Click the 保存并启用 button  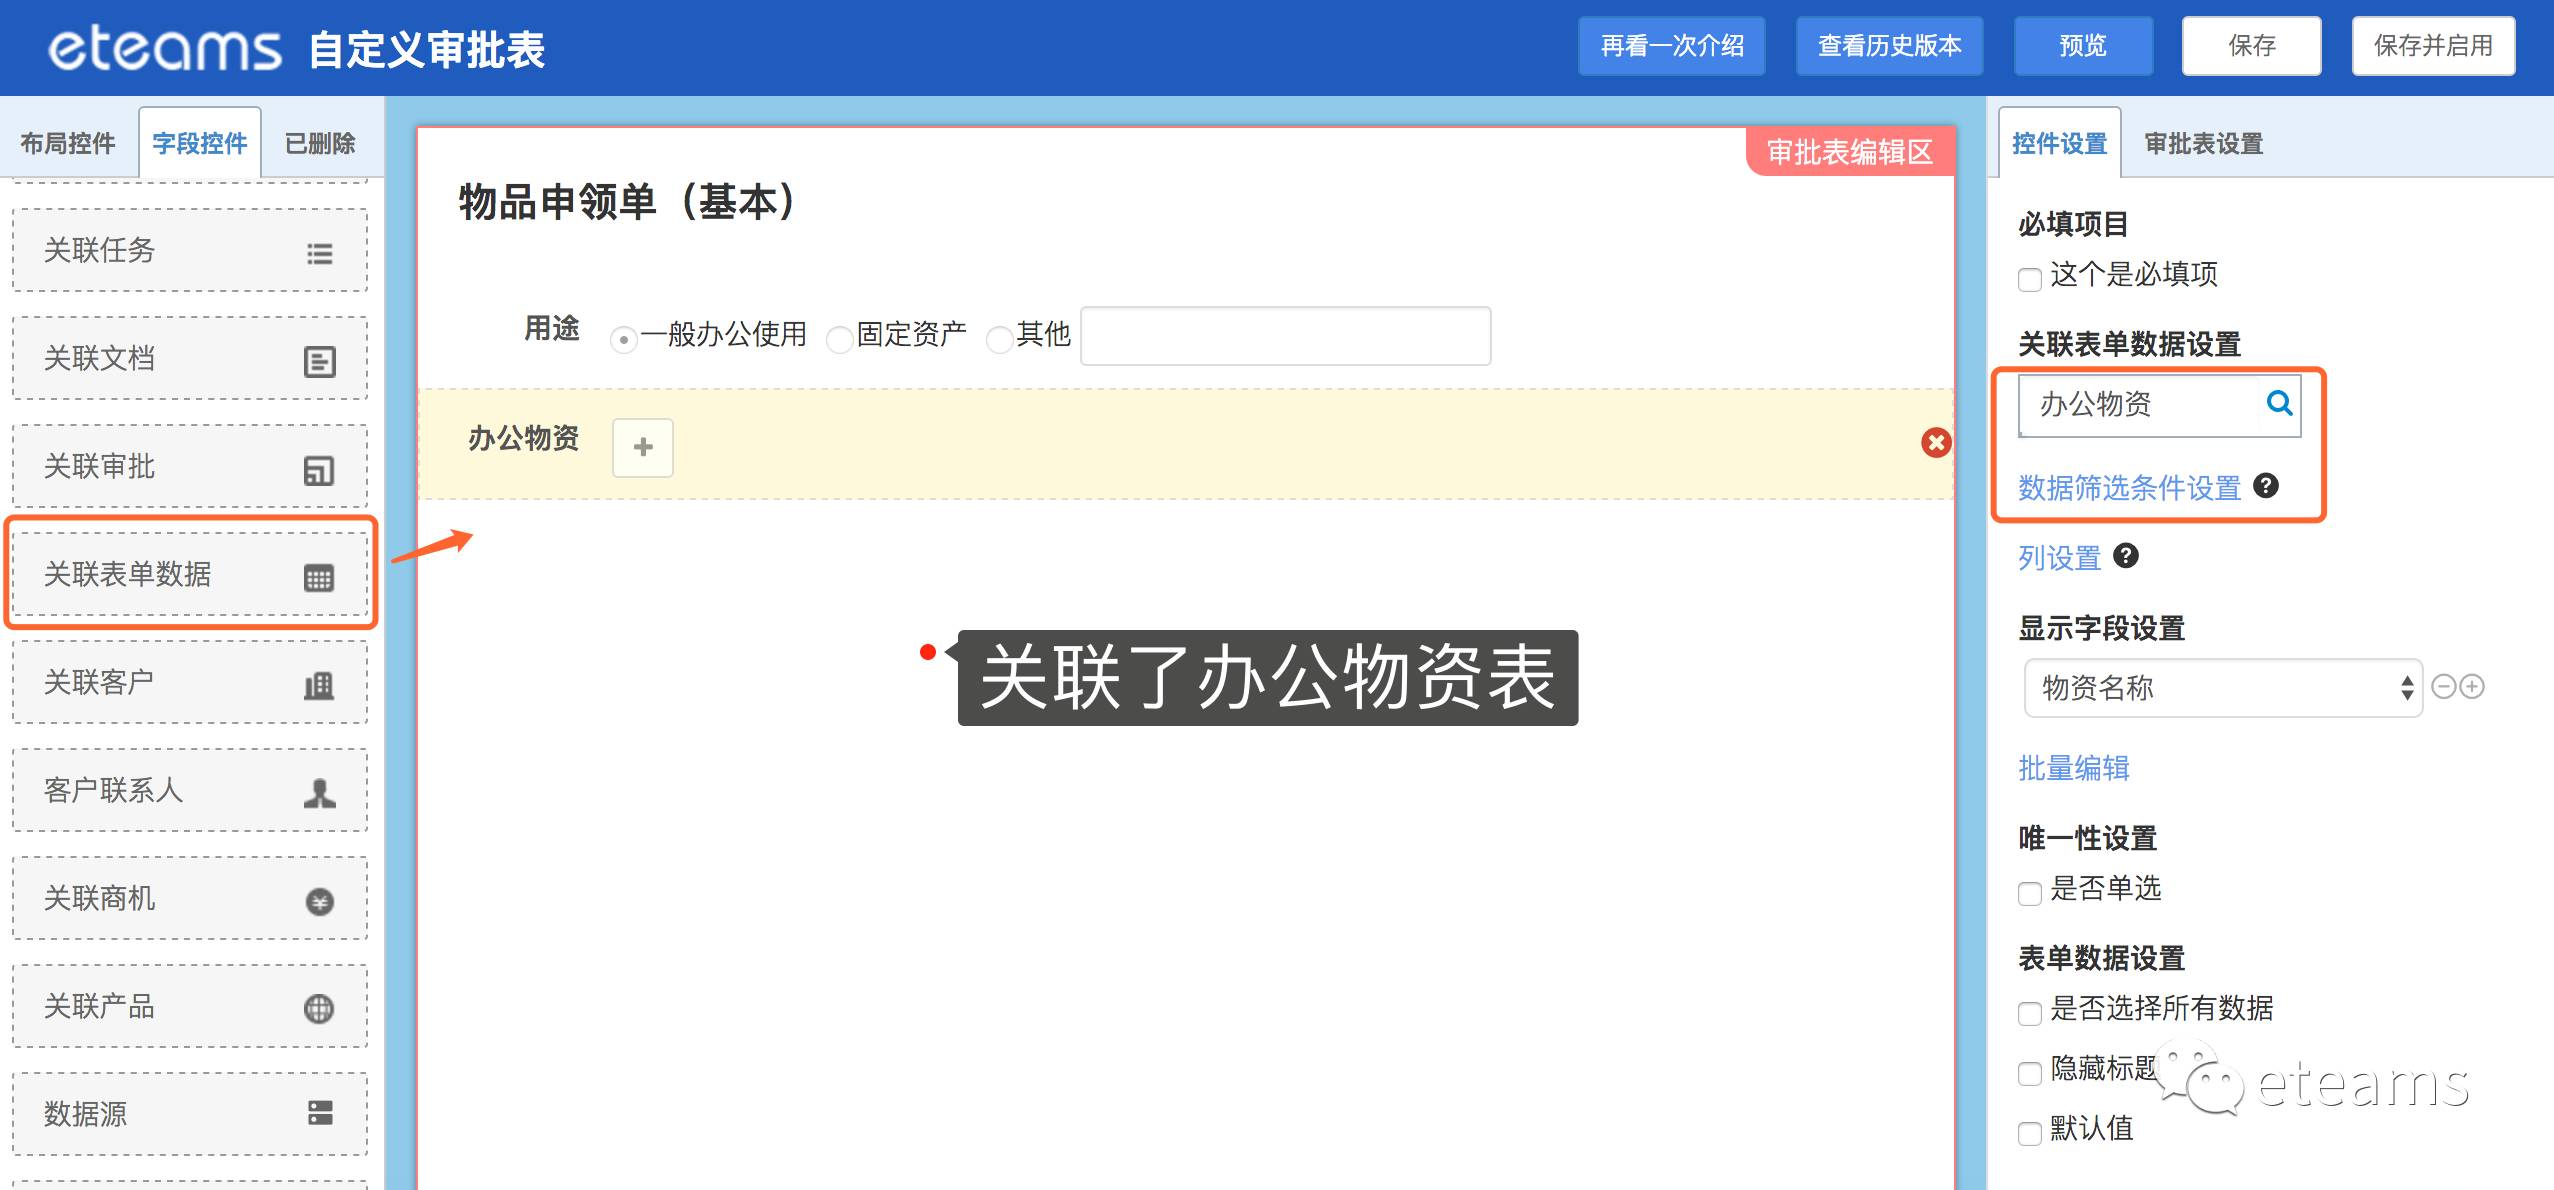2432,46
